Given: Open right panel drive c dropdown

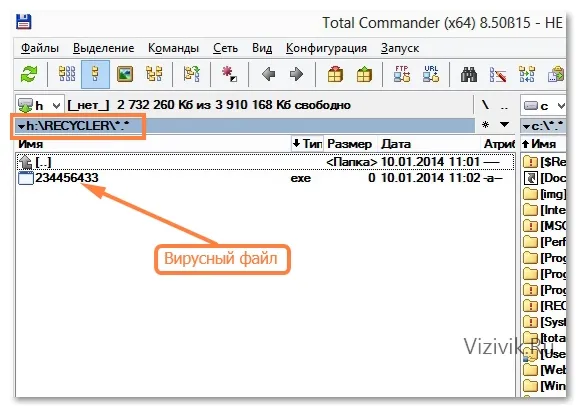Looking at the screenshot, I should (543, 106).
